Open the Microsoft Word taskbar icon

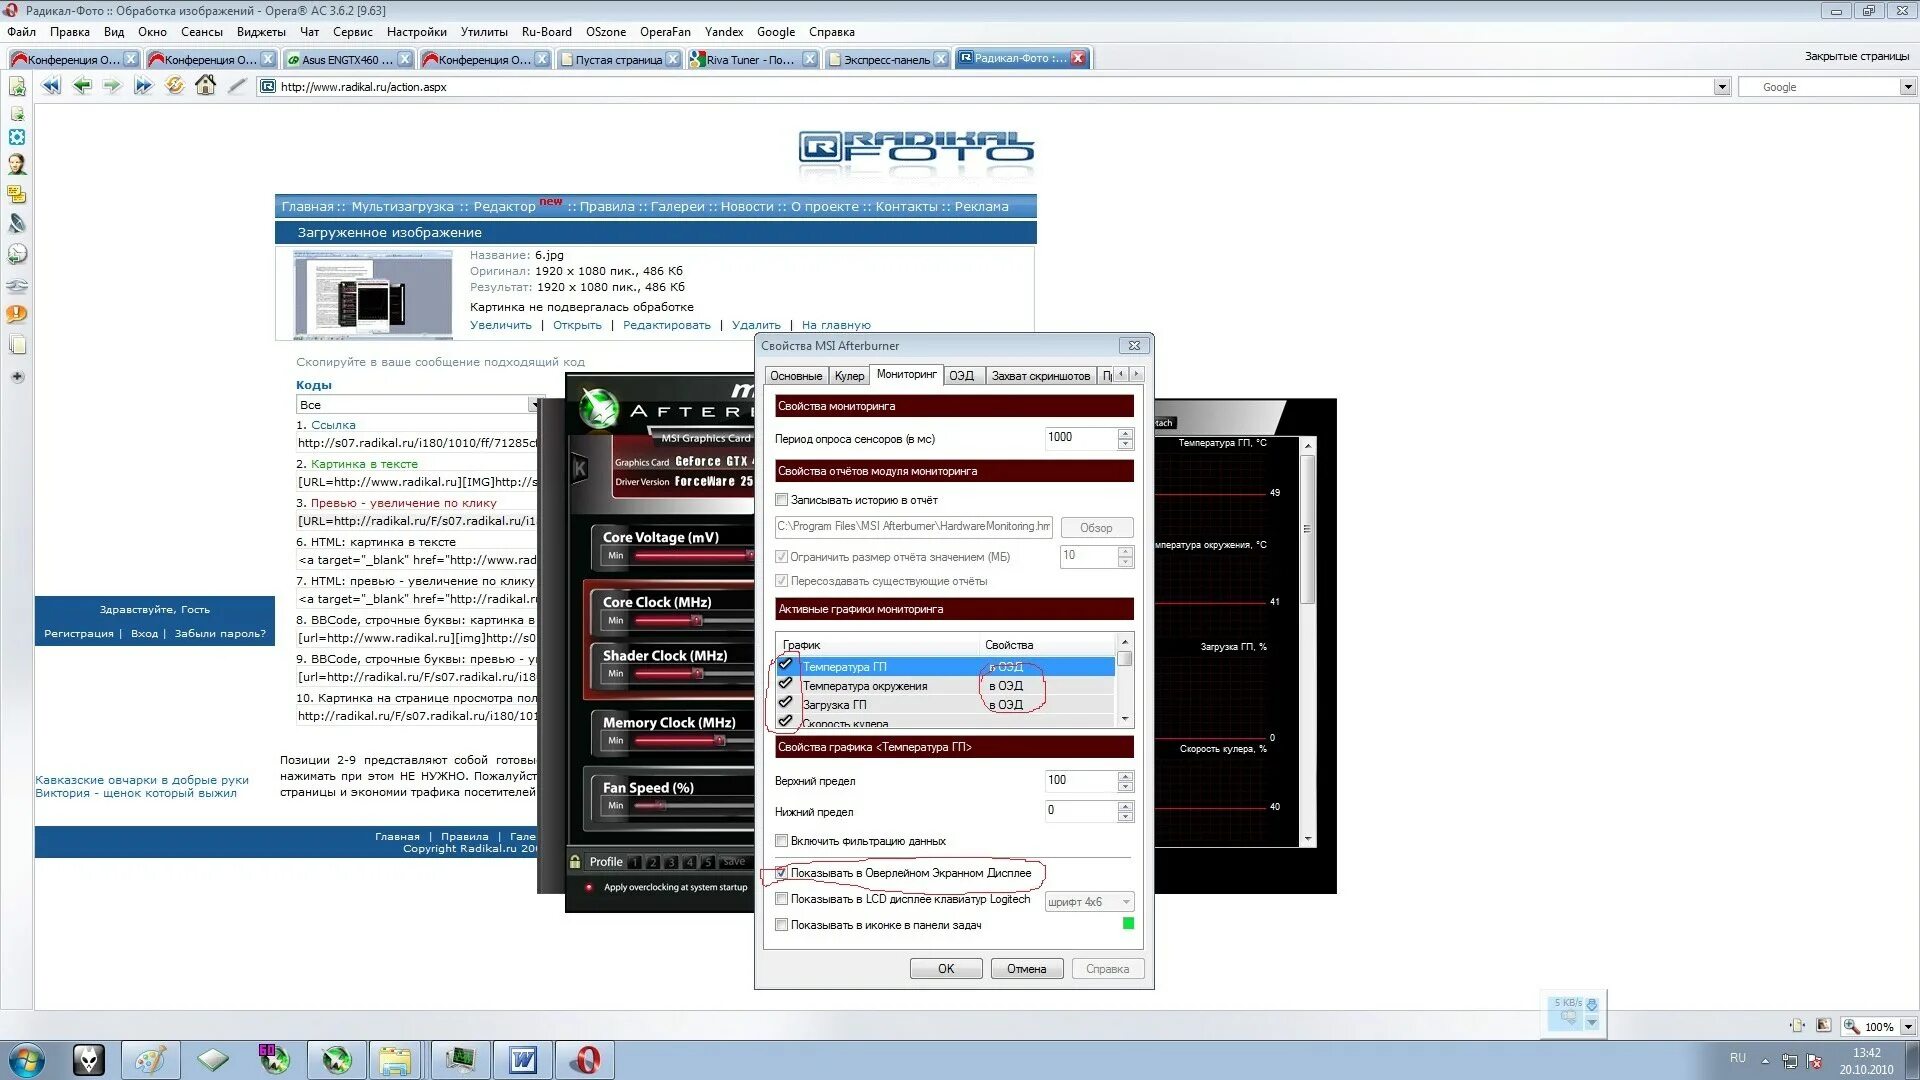(523, 1059)
